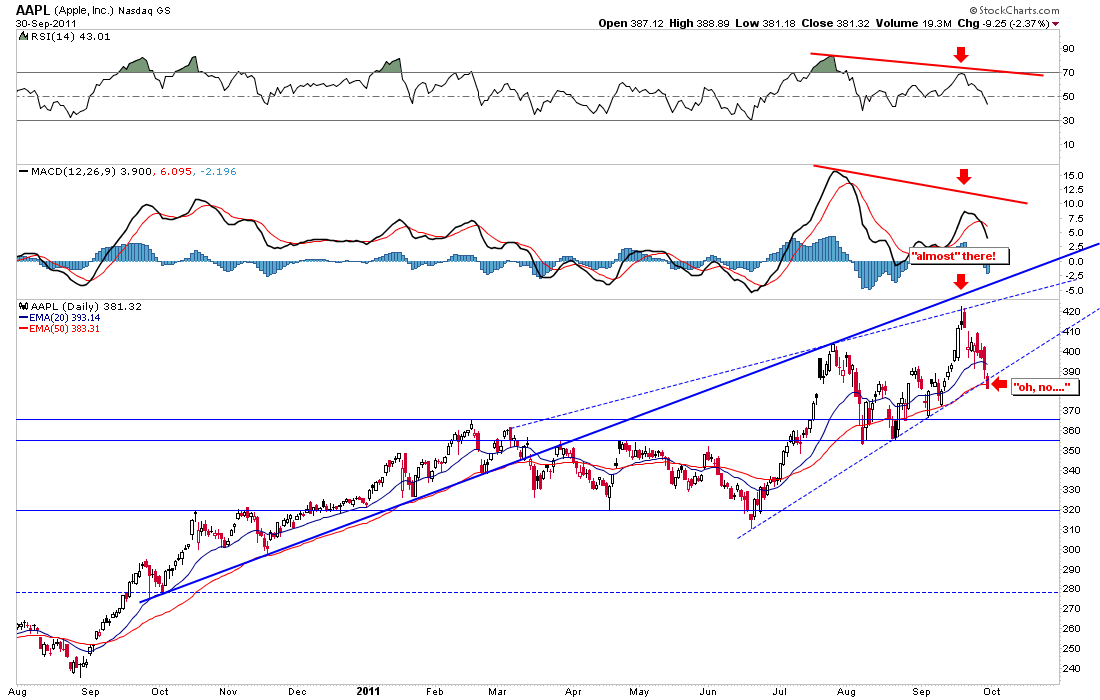Click the 320 price axis label
The width and height of the screenshot is (1100, 700).
click(x=1071, y=510)
